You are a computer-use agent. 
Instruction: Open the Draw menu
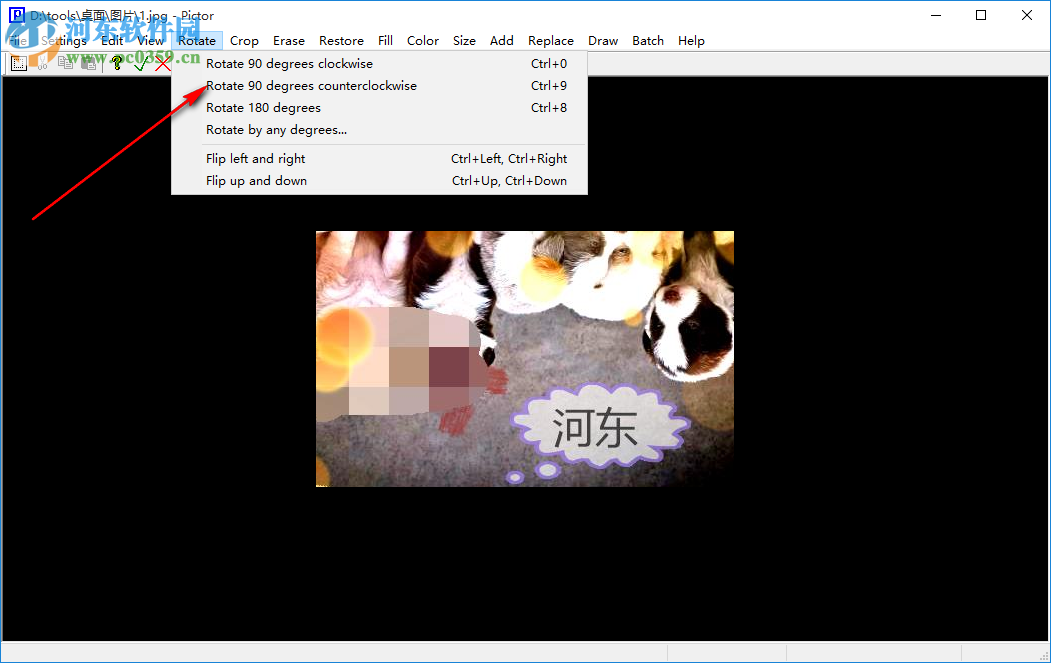[602, 41]
